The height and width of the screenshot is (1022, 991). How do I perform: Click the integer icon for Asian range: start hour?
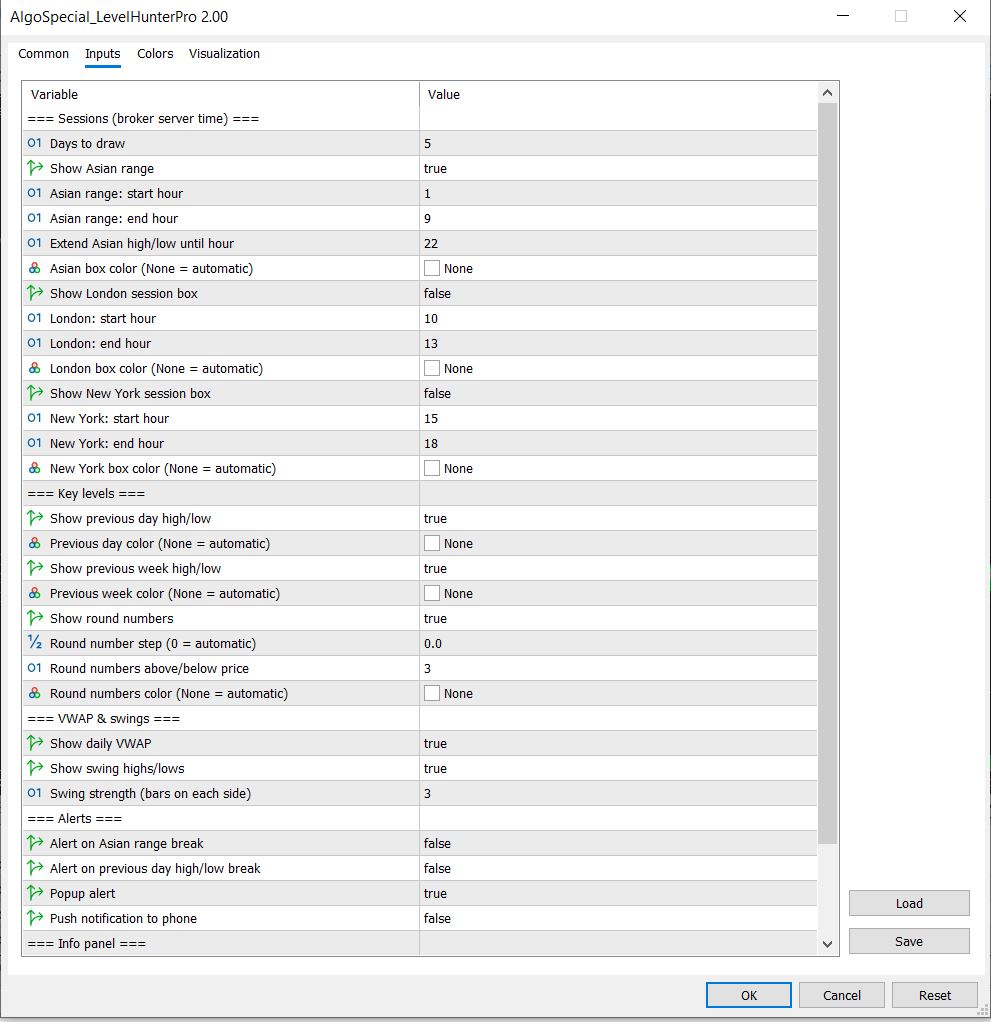(x=35, y=193)
